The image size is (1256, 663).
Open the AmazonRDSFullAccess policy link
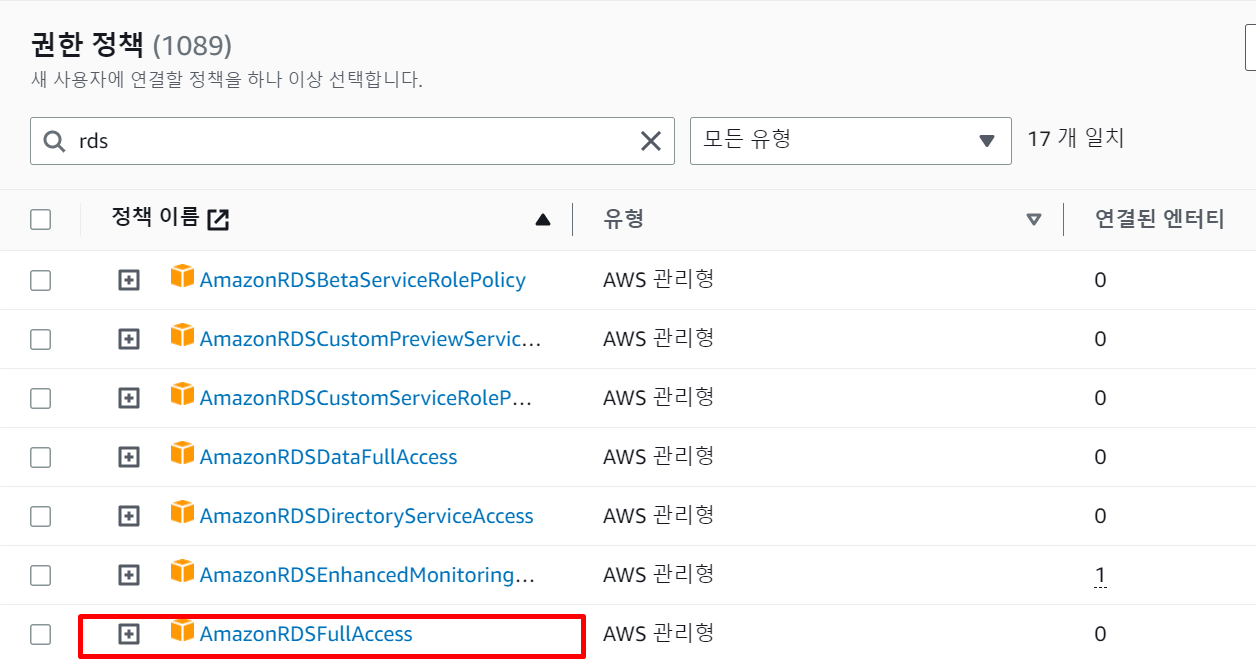coord(306,634)
